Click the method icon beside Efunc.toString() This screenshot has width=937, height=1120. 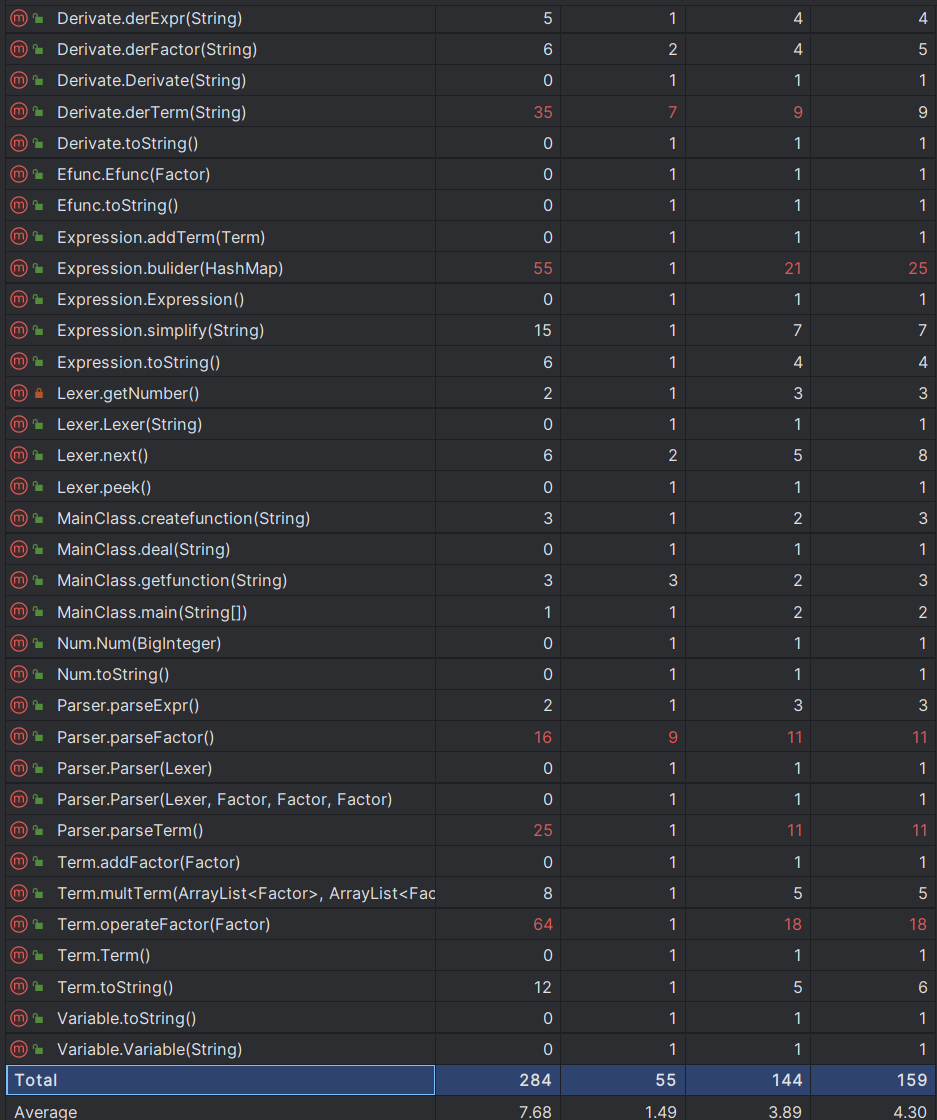point(19,205)
